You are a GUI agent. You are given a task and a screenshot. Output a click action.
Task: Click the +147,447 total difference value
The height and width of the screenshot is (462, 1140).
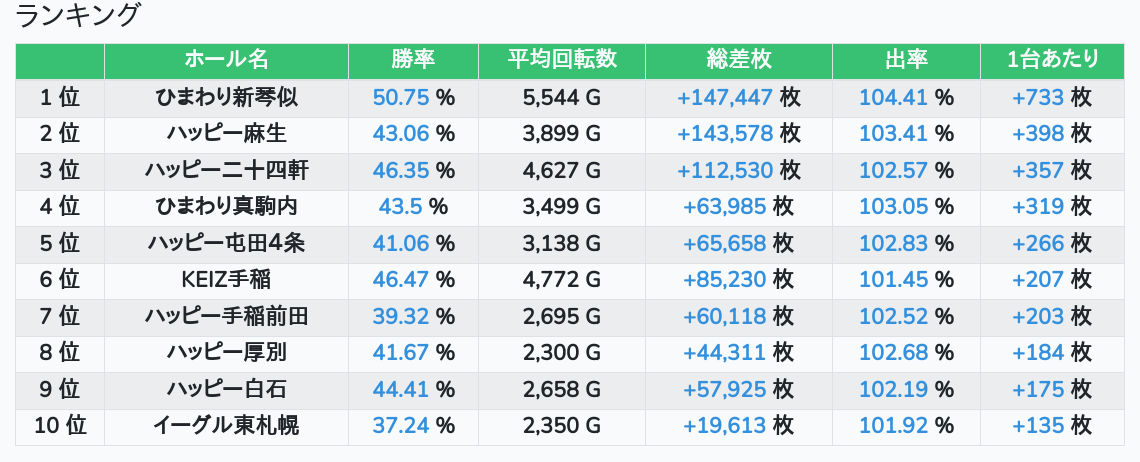pyautogui.click(x=725, y=97)
